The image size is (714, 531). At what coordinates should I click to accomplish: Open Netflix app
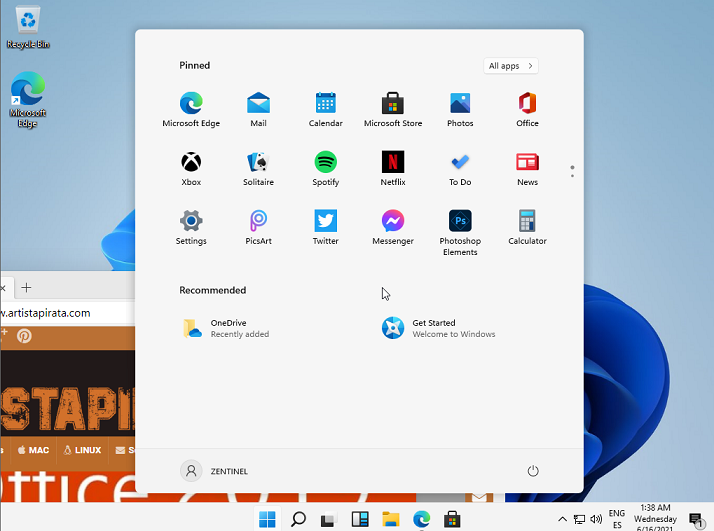coord(393,168)
